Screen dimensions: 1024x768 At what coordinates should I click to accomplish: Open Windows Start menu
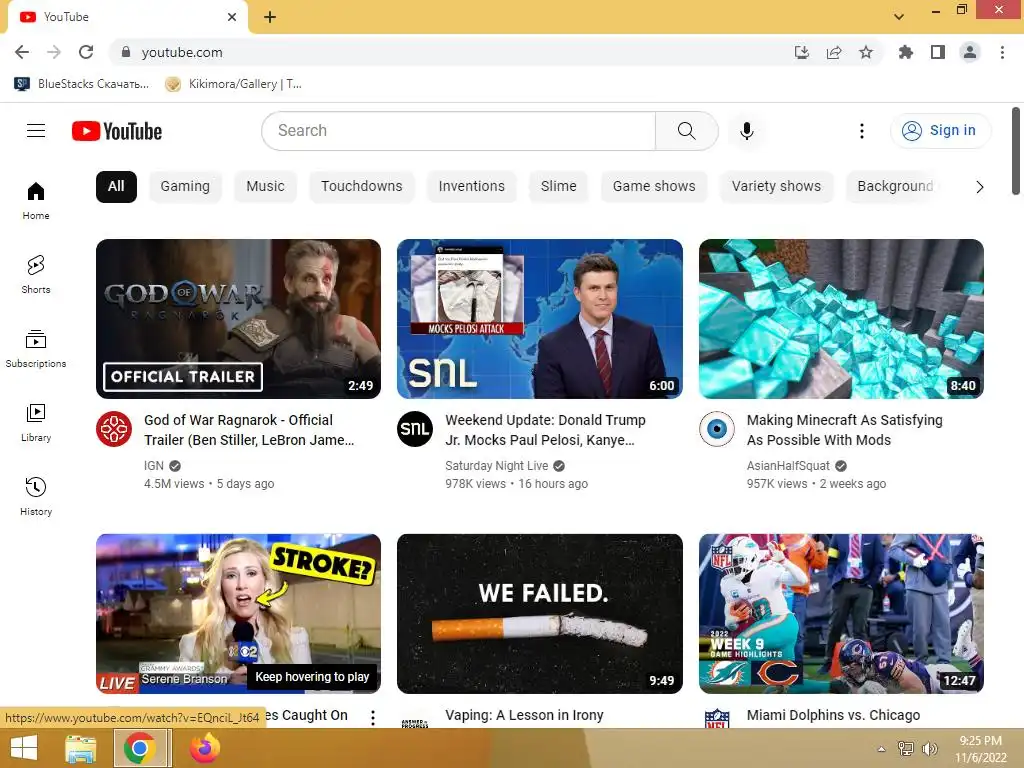point(24,748)
